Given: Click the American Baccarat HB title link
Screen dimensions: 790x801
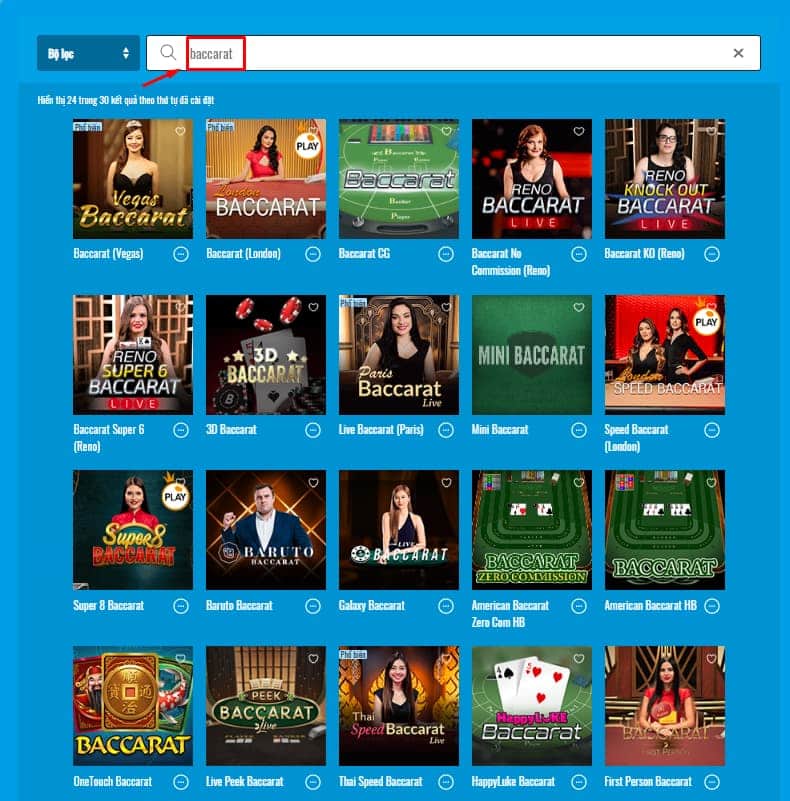Looking at the screenshot, I should click(650, 605).
